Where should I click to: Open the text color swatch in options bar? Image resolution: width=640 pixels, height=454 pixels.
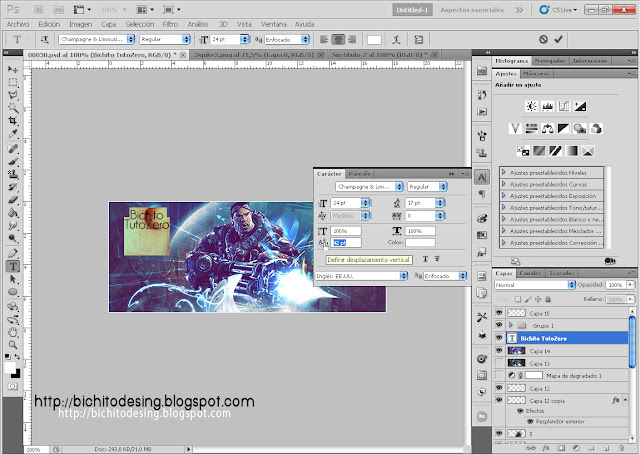[x=374, y=40]
